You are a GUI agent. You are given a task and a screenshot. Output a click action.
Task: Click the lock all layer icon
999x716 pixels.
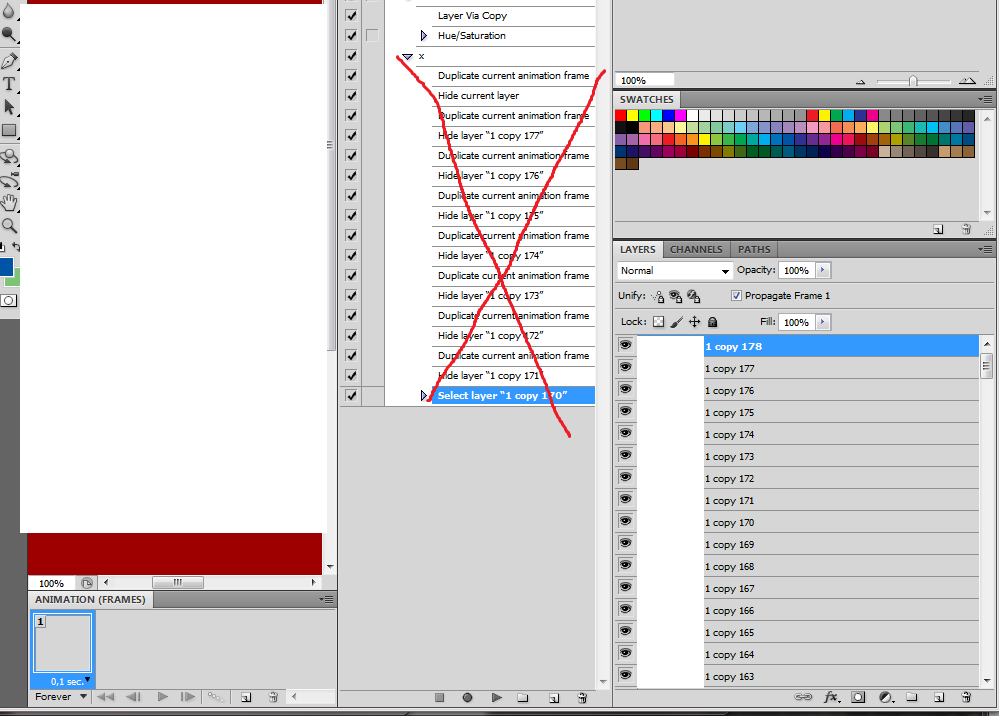tap(712, 323)
